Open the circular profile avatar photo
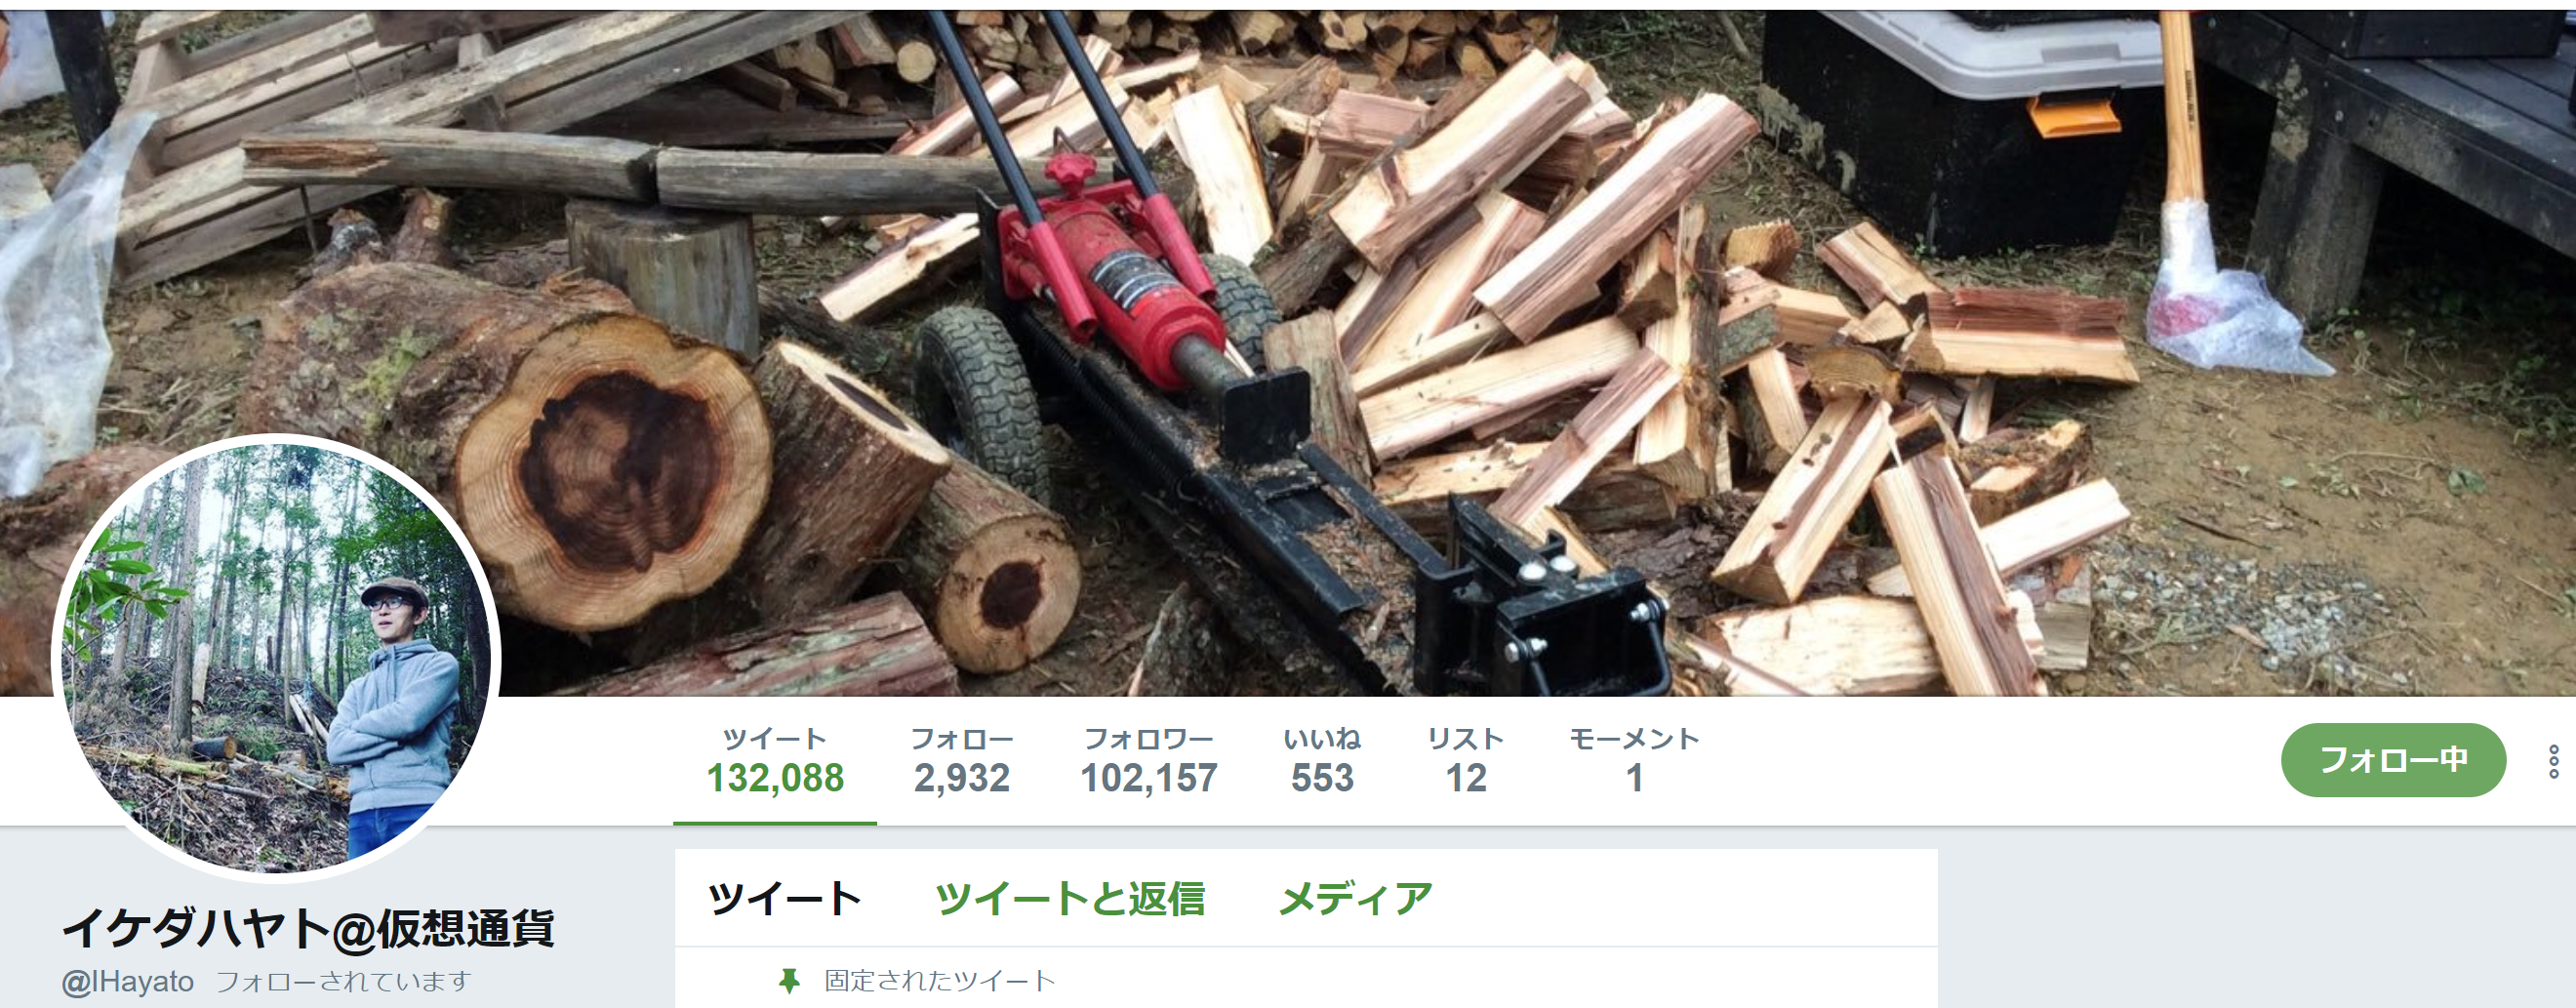The width and height of the screenshot is (2576, 1008). click(276, 659)
